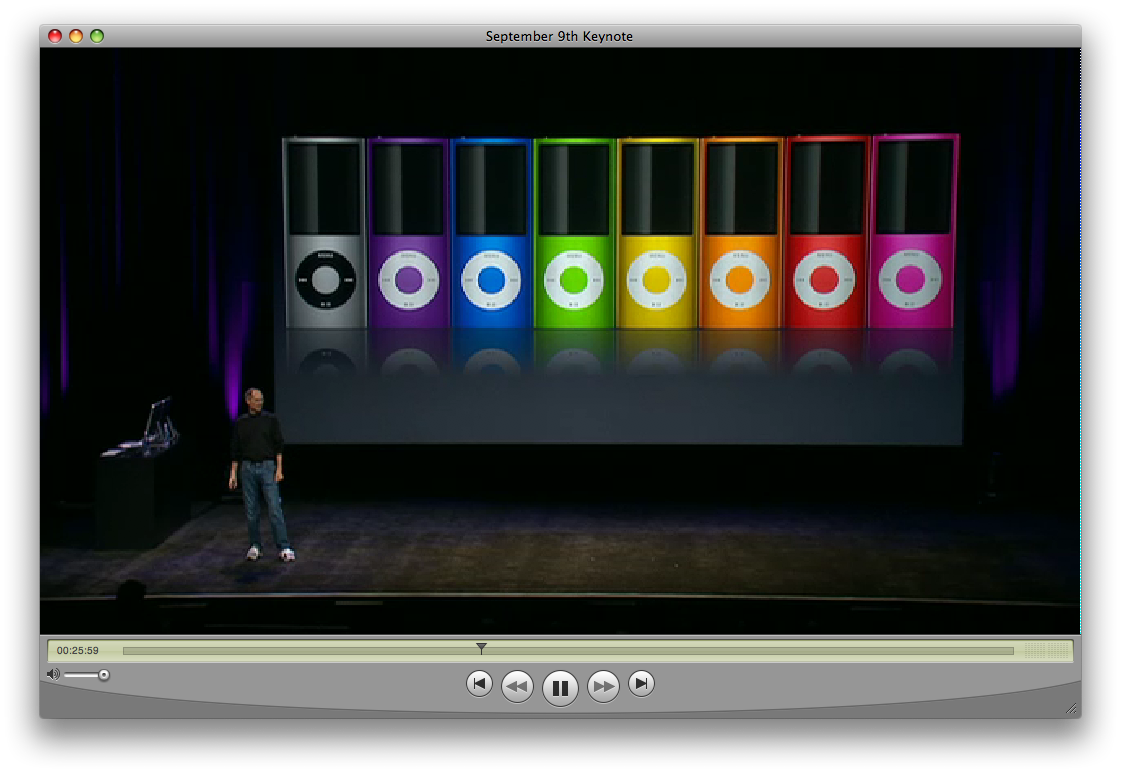
Task: Click the orange iPod nano in the video
Action: (x=741, y=233)
